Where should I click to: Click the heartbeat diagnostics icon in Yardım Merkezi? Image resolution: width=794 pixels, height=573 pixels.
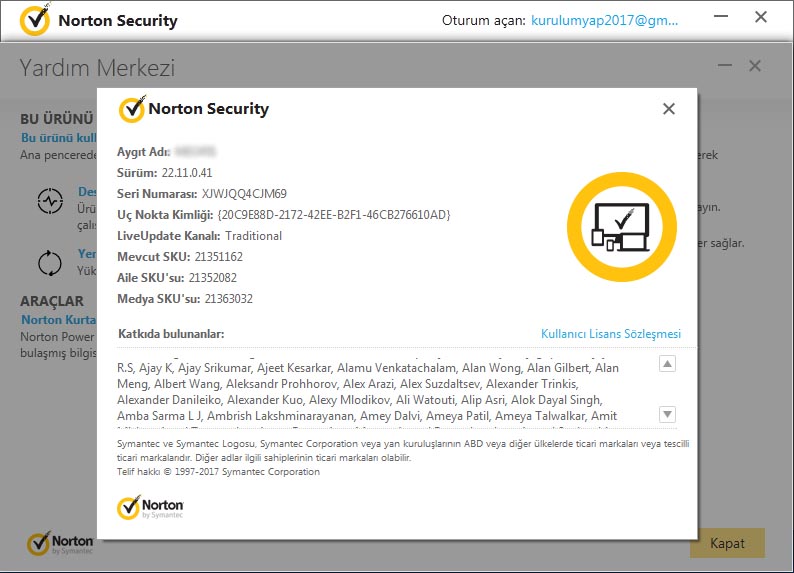pyautogui.click(x=50, y=200)
